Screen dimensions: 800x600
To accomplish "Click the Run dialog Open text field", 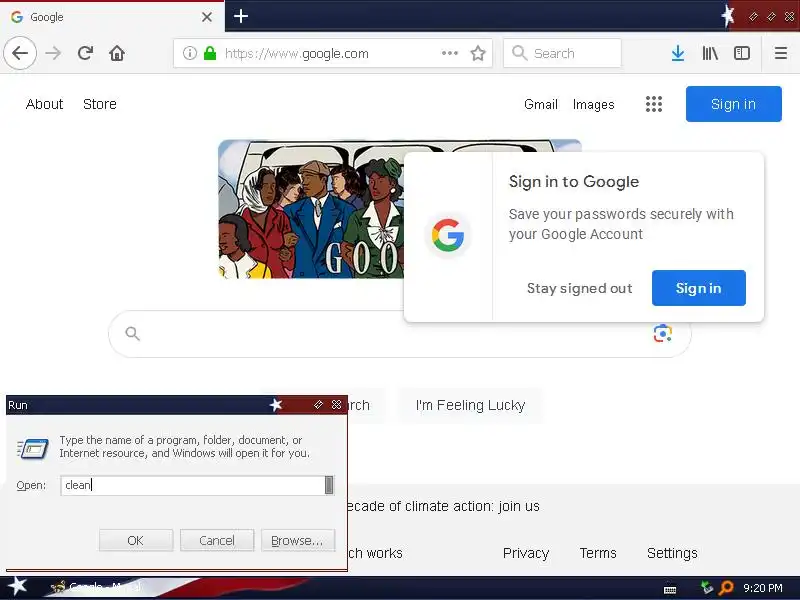I will pyautogui.click(x=192, y=485).
